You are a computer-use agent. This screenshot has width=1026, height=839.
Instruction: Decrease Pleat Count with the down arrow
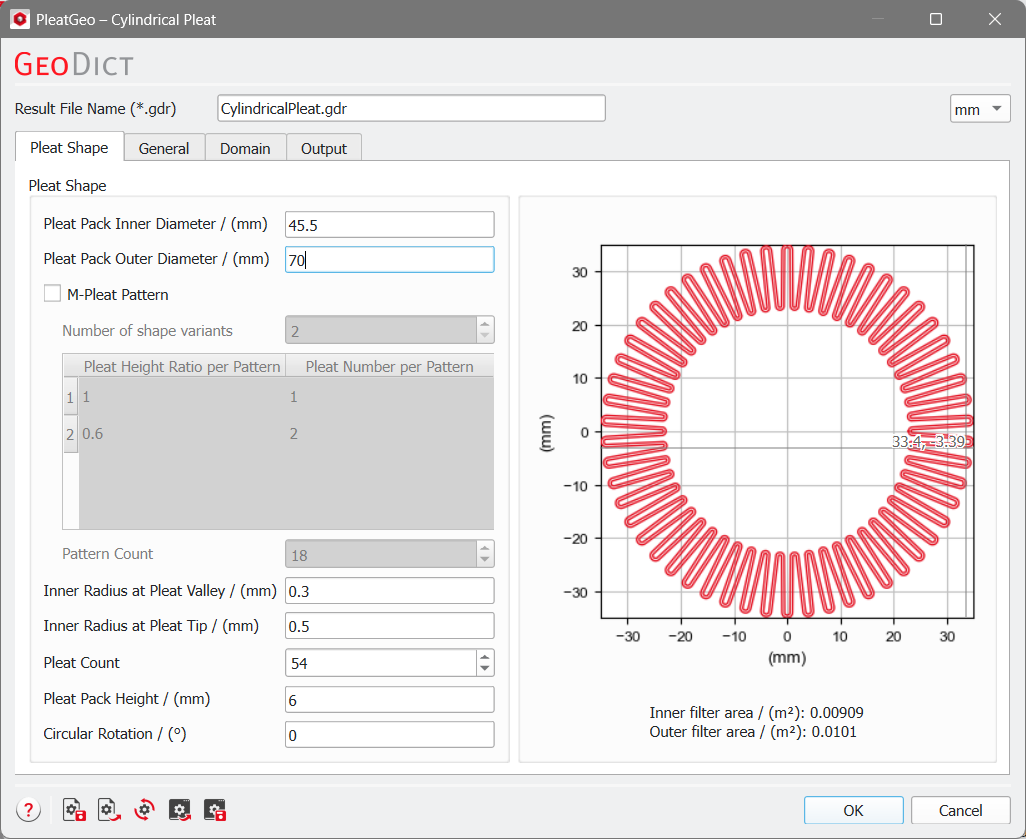485,668
